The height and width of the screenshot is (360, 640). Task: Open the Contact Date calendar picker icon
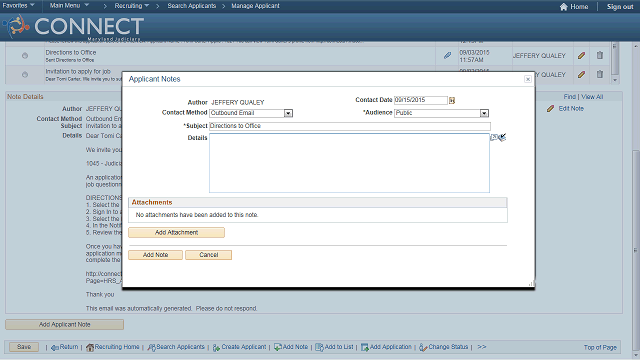tap(452, 100)
